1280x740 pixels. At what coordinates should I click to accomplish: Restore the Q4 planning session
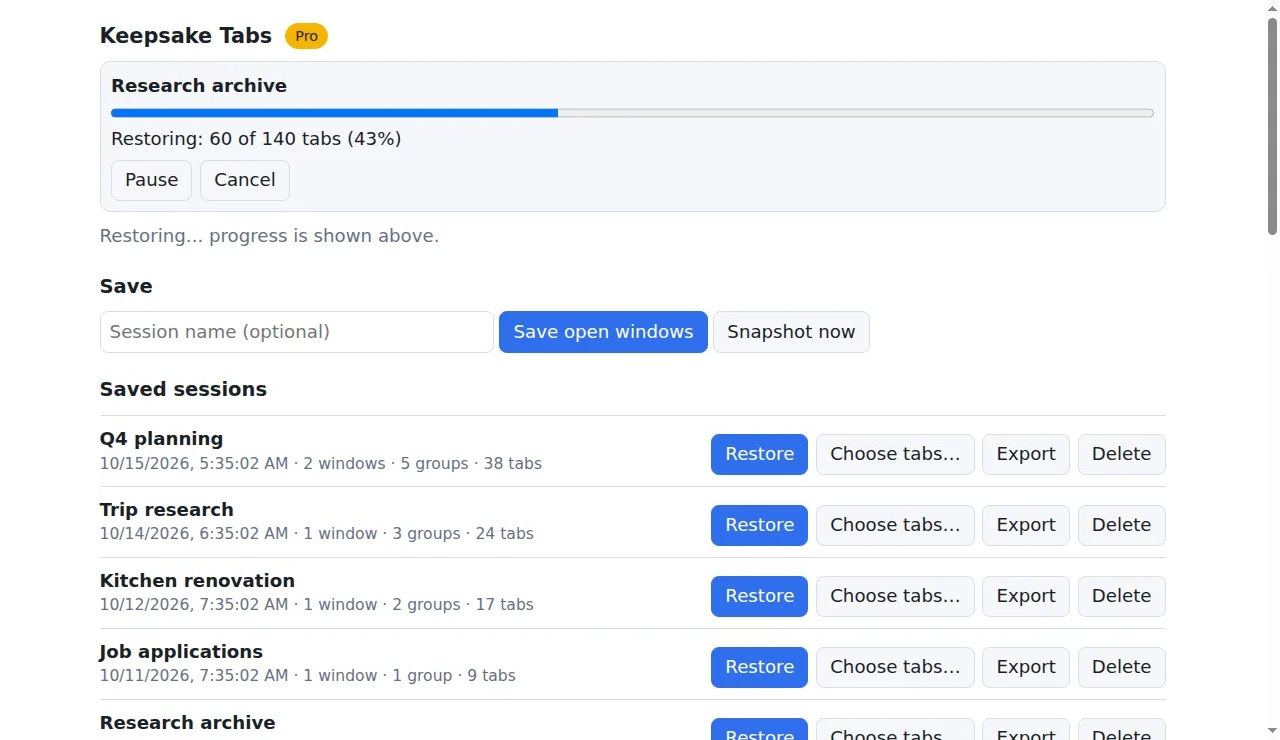759,454
